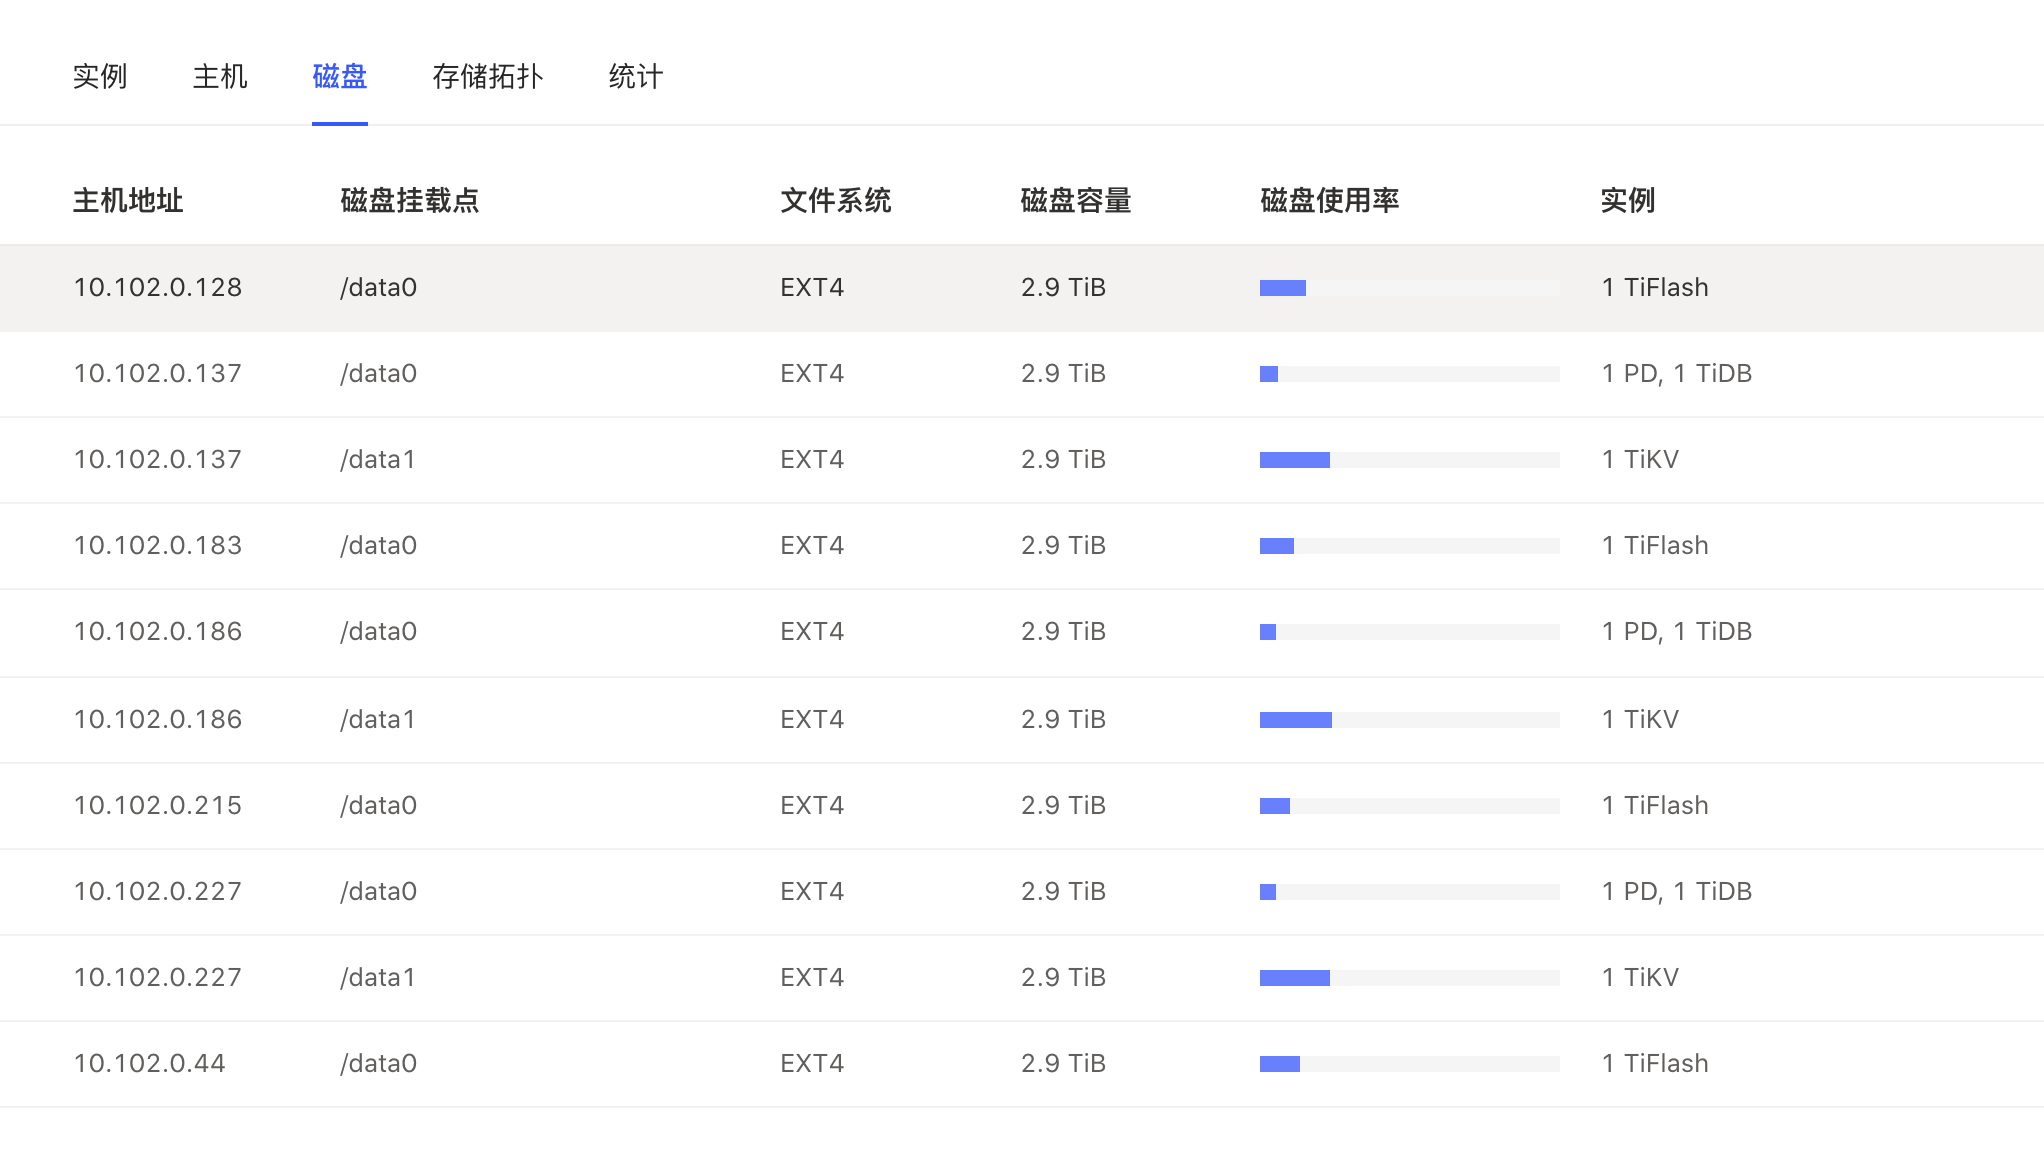Click usage bar for 10.102.0.183 row
2044x1172 pixels.
(1409, 546)
